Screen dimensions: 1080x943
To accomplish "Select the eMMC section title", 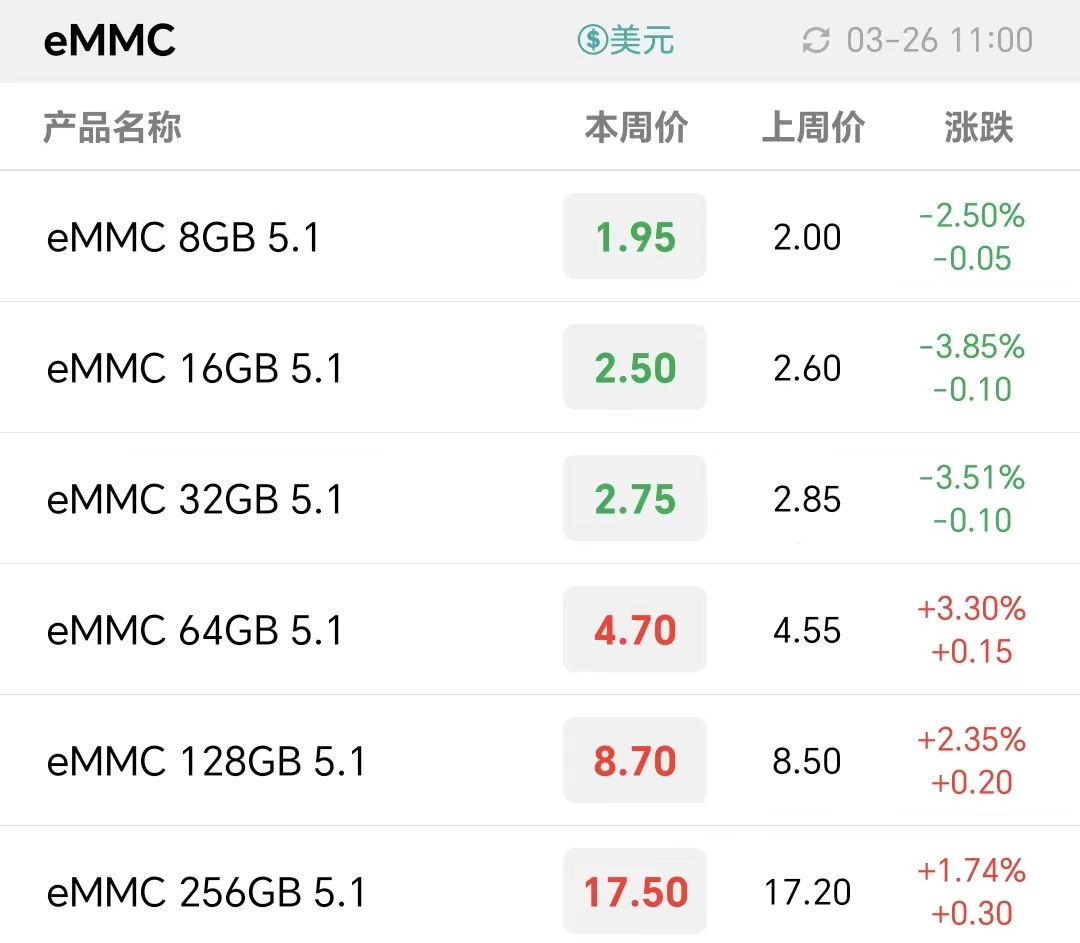I will coord(110,41).
